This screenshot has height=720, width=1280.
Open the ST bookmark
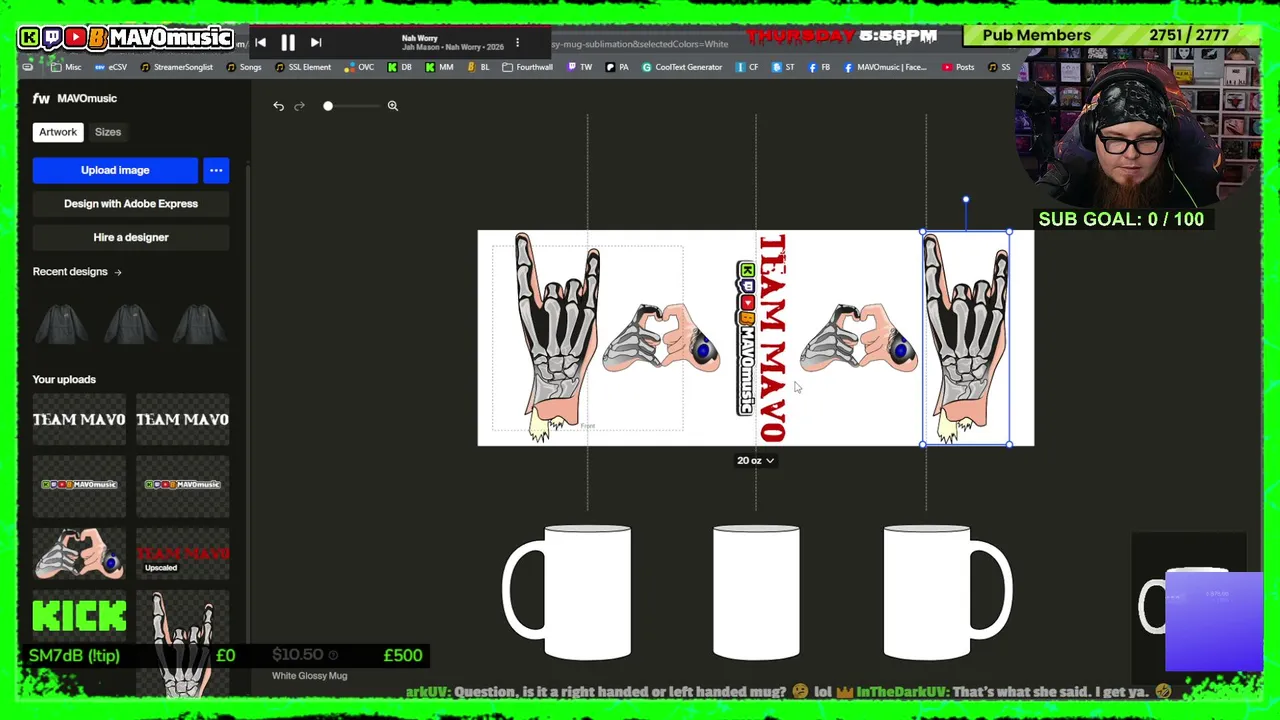pos(783,68)
